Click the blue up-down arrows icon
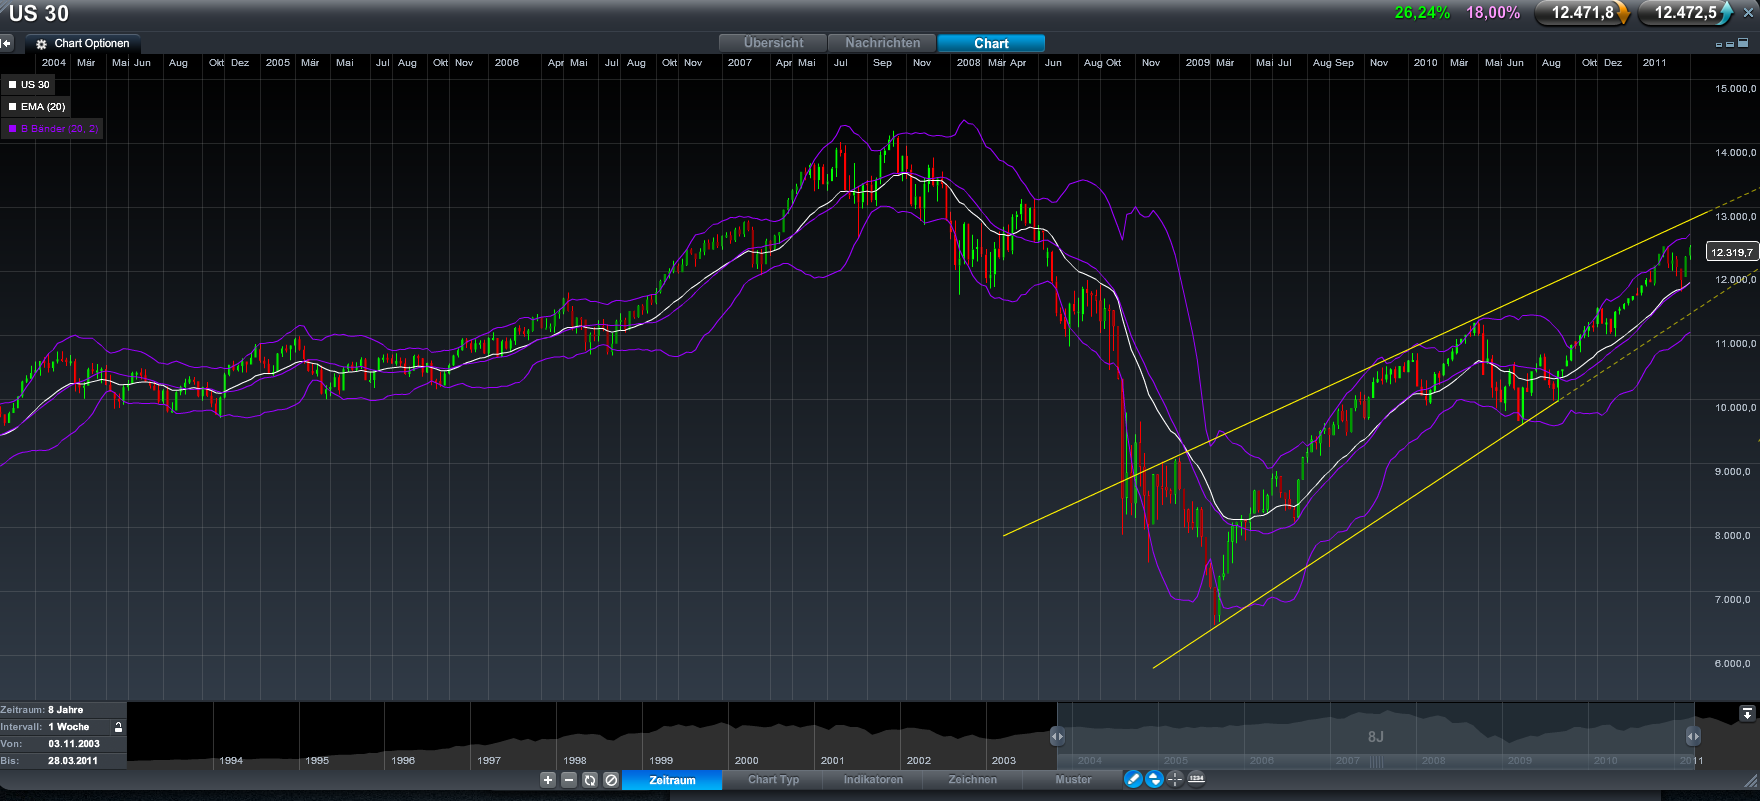 (1154, 779)
